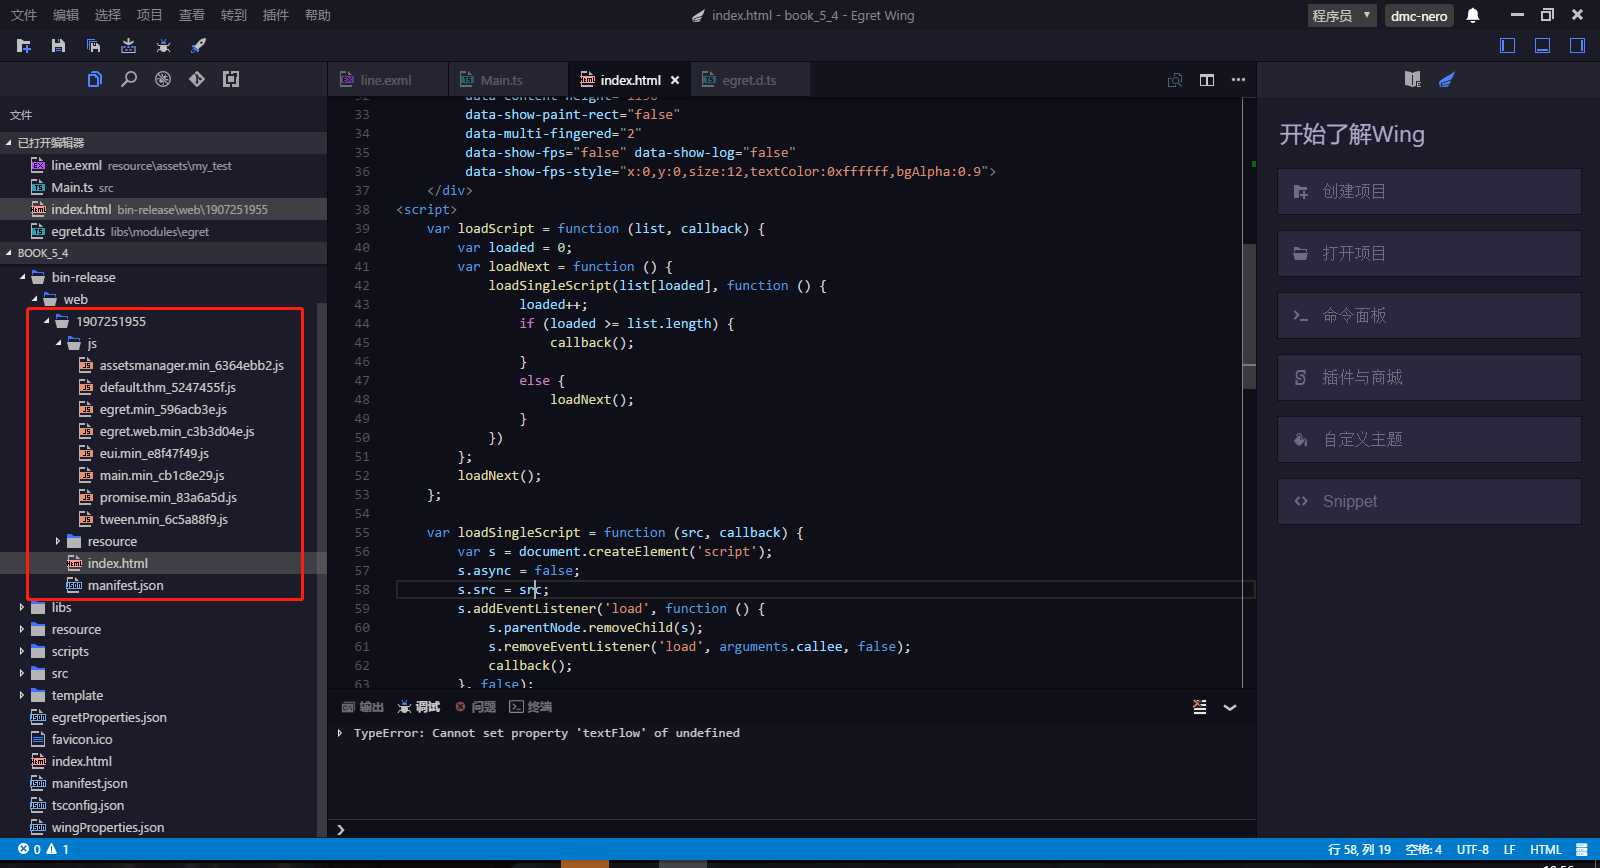The width and height of the screenshot is (1600, 868).
Task: Open the editor more actions ellipsis
Action: coord(1238,80)
